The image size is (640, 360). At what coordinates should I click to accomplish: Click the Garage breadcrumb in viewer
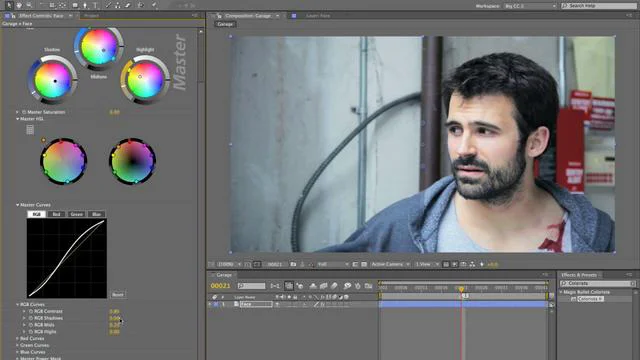pyautogui.click(x=225, y=24)
